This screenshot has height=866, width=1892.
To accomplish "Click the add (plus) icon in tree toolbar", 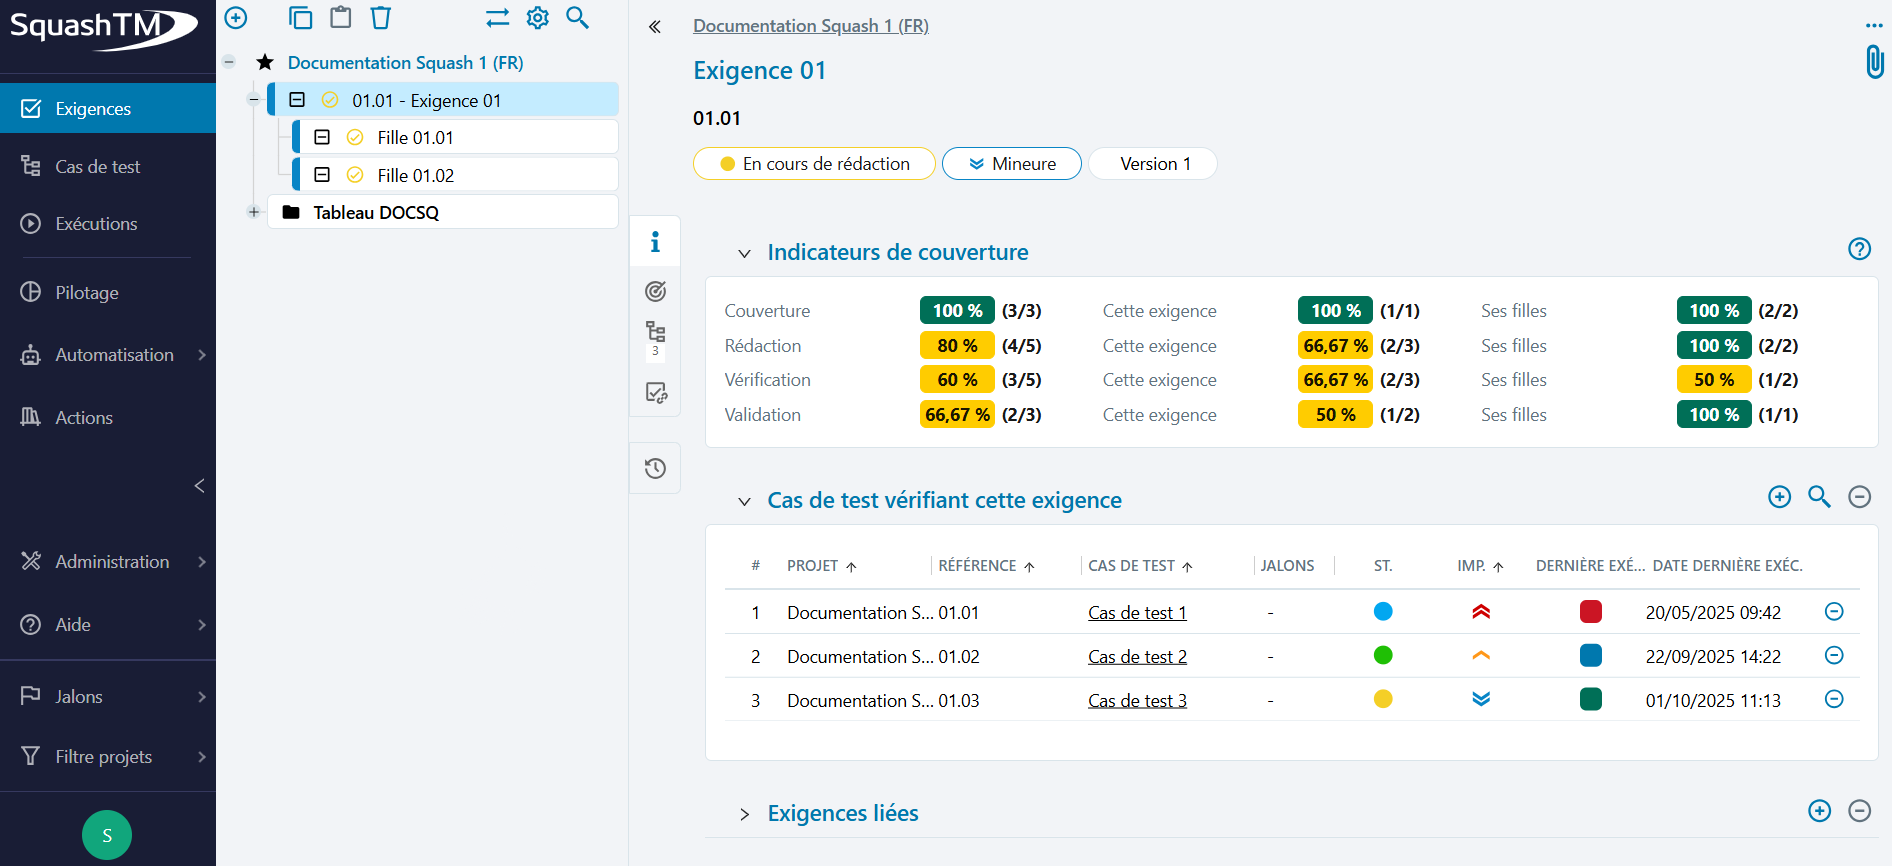I will coord(236,18).
